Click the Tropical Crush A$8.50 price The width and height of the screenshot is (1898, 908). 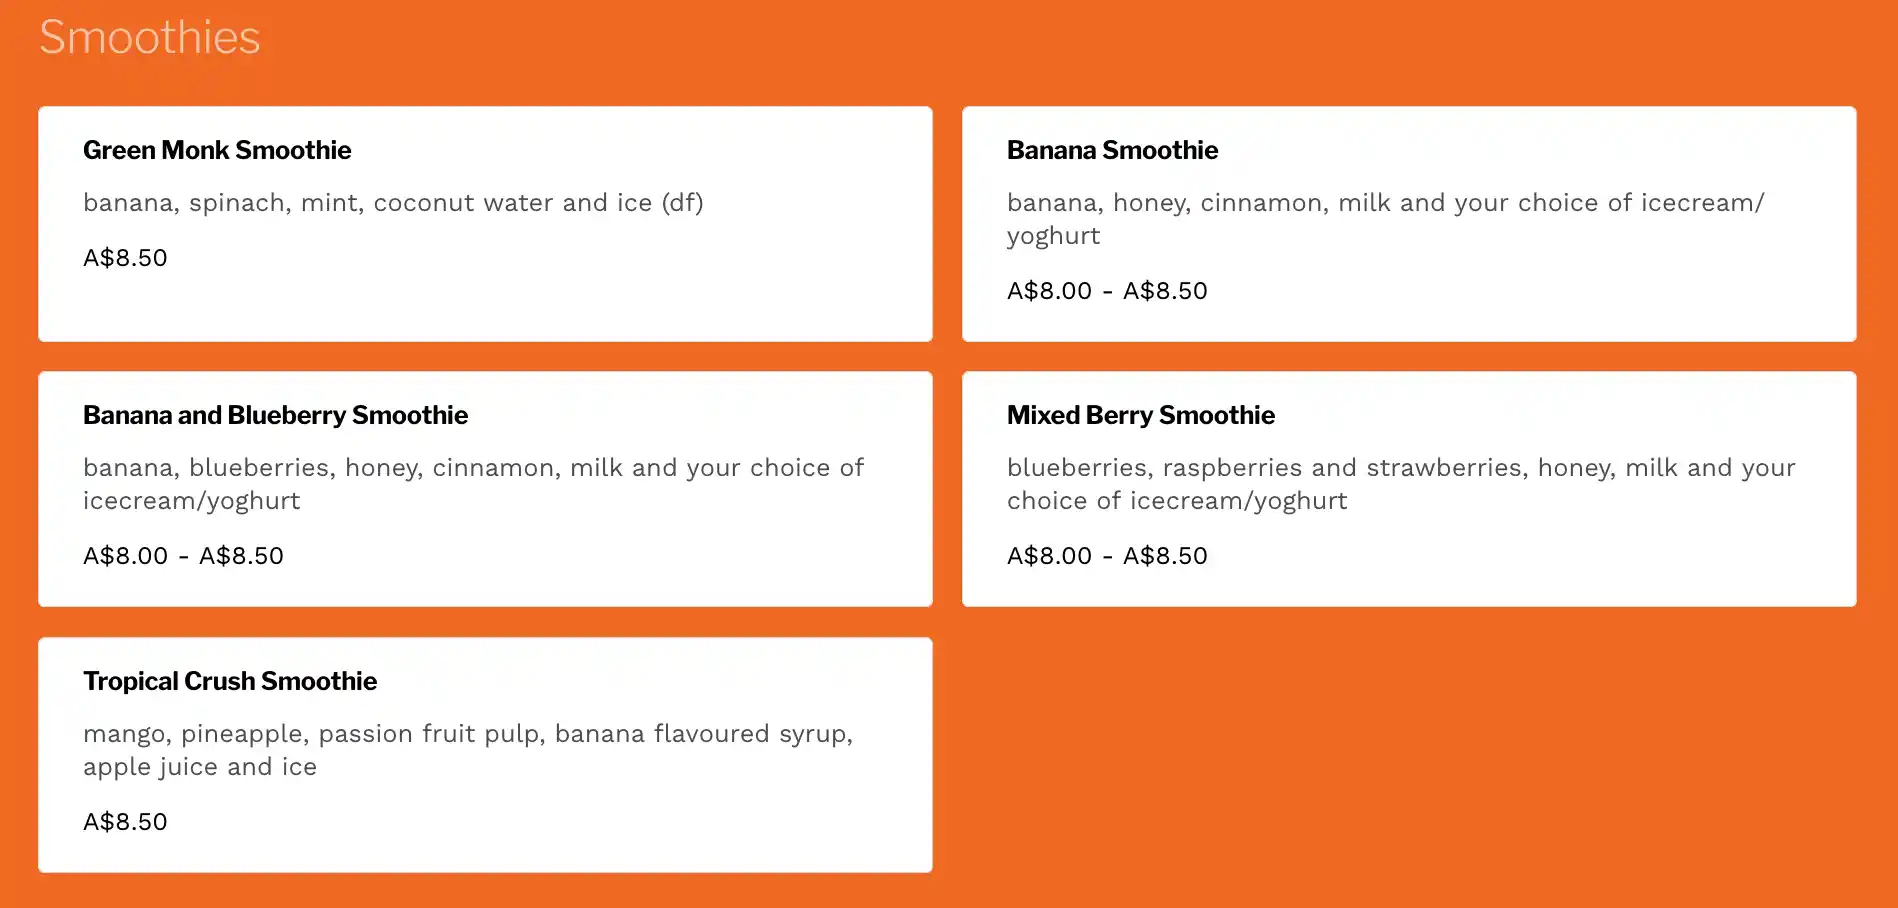click(x=125, y=822)
